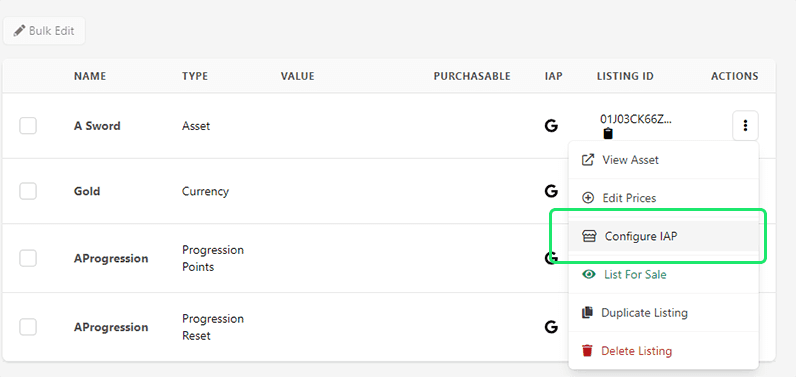
Task: Check the AProgression Progression Points row checkbox
Action: (28, 258)
